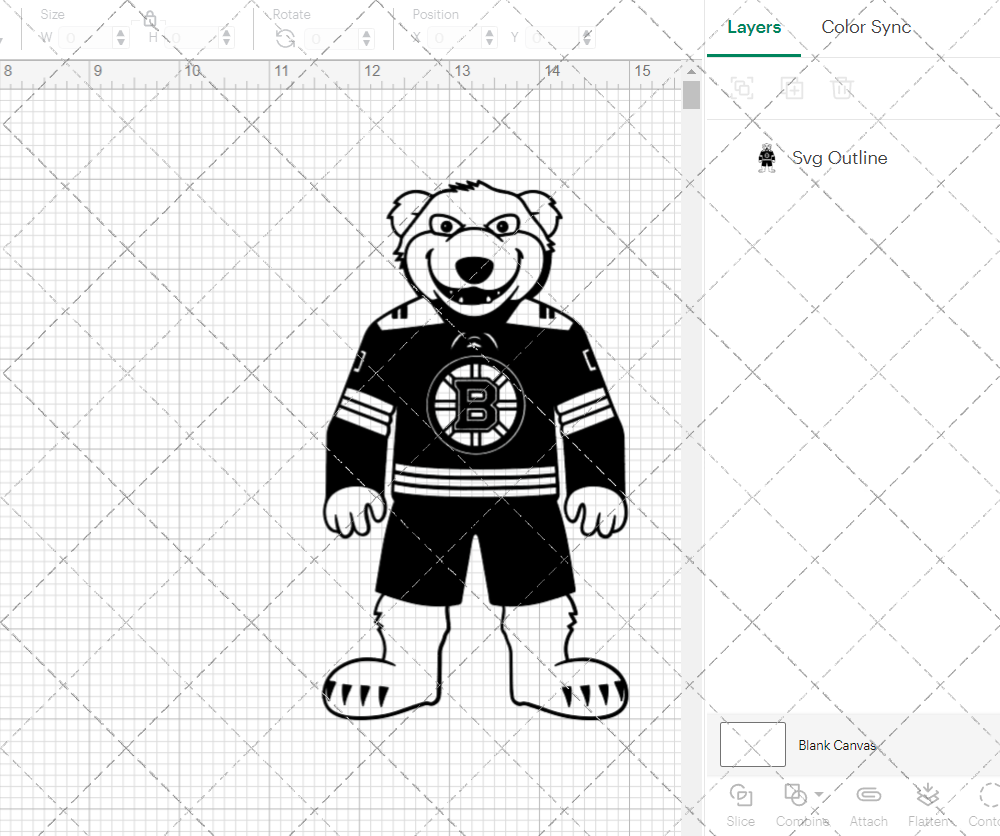Viewport: 1000px width, 836px height.
Task: Click the size lock aspect ratio toggle
Action: [x=148, y=19]
